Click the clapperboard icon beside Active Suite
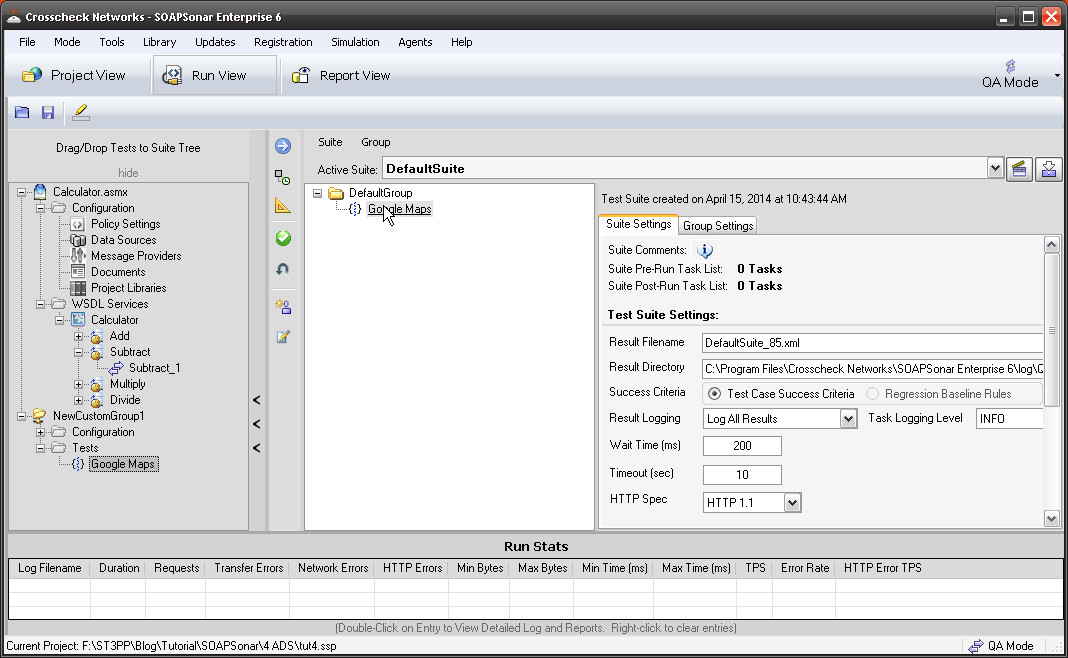 (x=1019, y=169)
